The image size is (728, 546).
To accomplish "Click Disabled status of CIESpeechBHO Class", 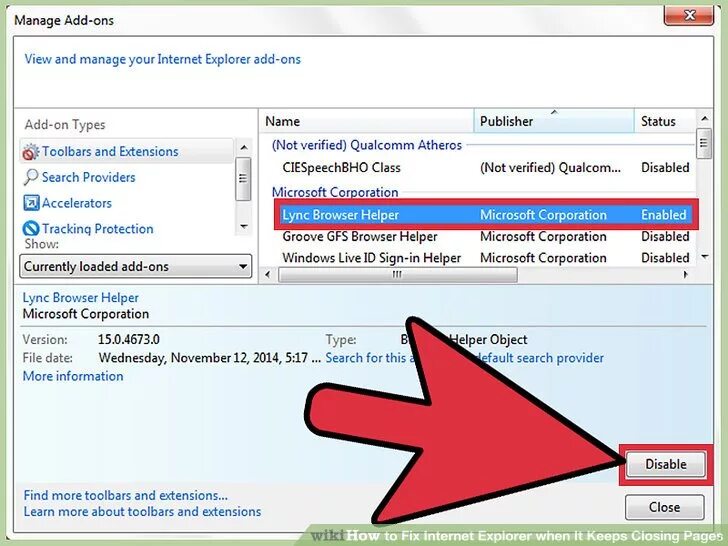I will (x=665, y=168).
